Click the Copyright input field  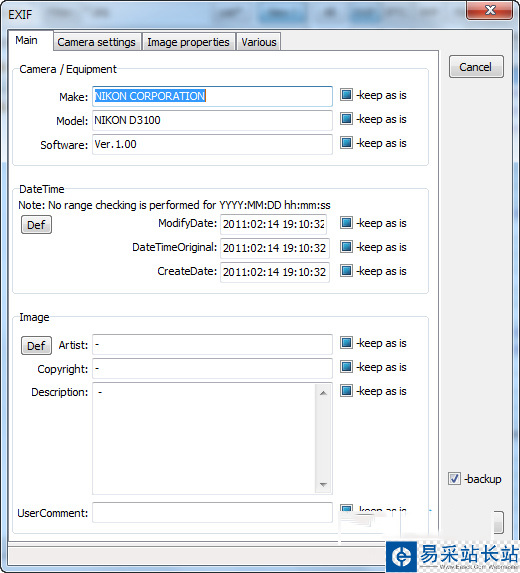click(212, 368)
